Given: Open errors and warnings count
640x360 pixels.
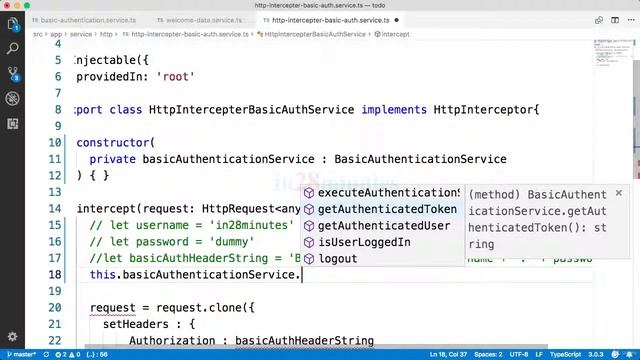Looking at the screenshot, I should [67, 355].
